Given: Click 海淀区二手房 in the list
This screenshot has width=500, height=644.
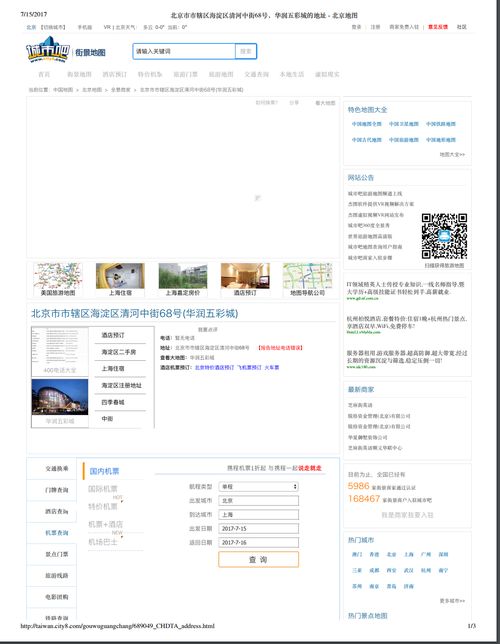Looking at the screenshot, I should tap(119, 352).
